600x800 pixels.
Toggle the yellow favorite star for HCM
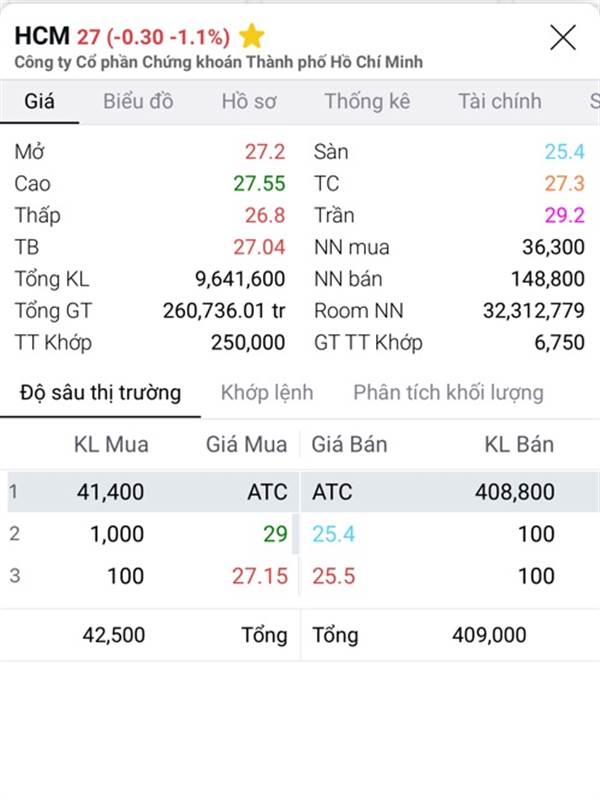point(252,36)
